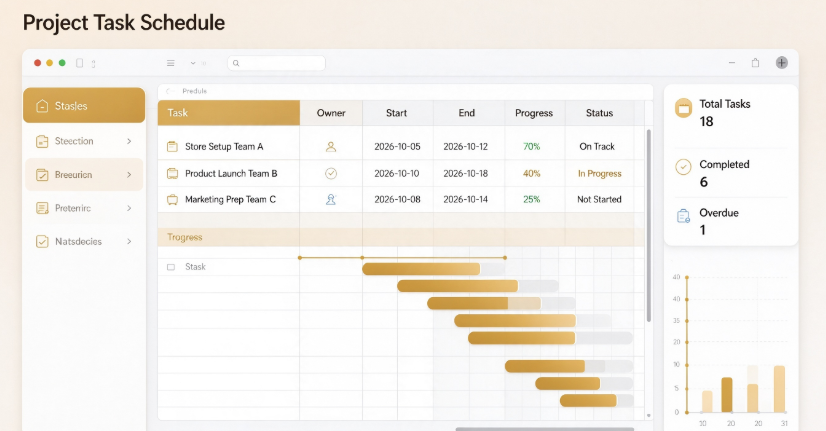Click the In Progress status
The width and height of the screenshot is (826, 431).
[599, 173]
